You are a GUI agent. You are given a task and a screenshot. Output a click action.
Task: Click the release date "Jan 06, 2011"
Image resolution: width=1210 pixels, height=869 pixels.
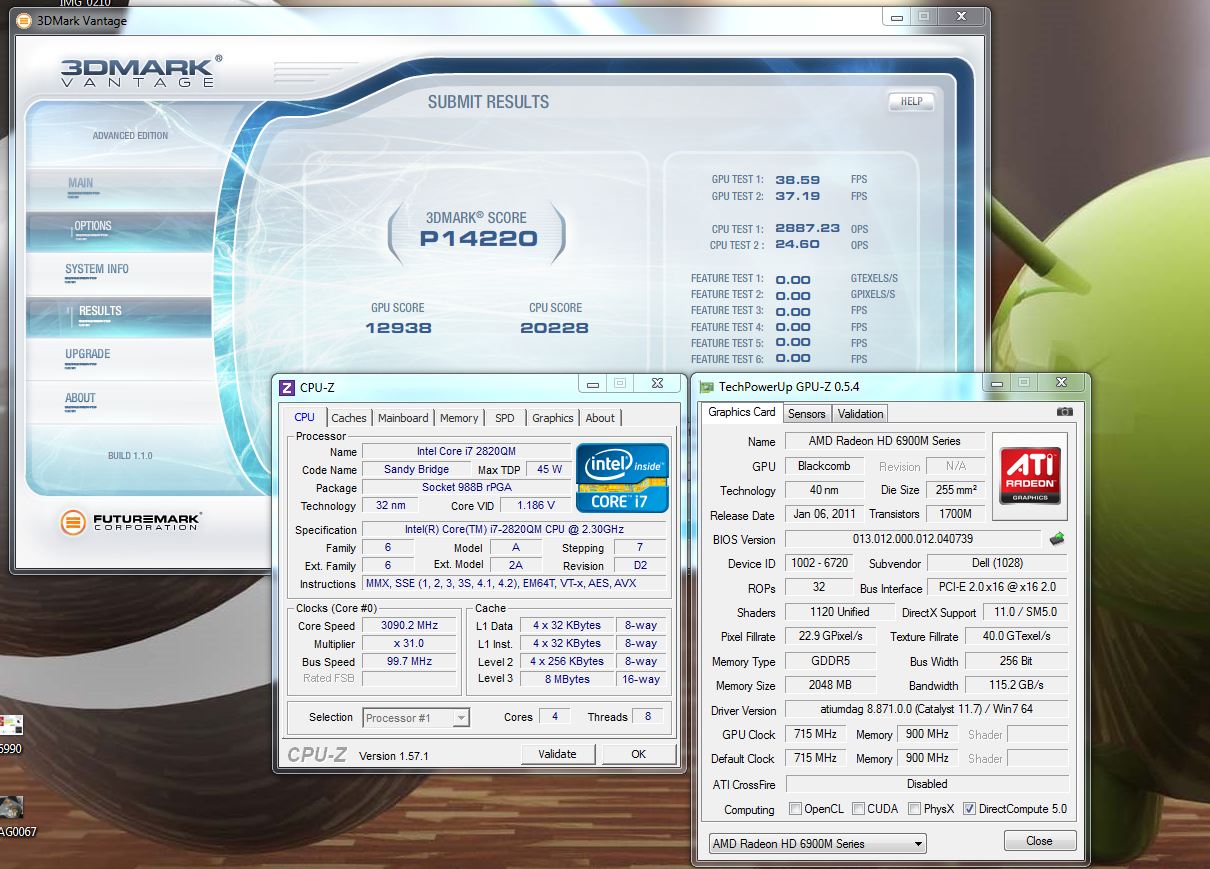tap(824, 515)
